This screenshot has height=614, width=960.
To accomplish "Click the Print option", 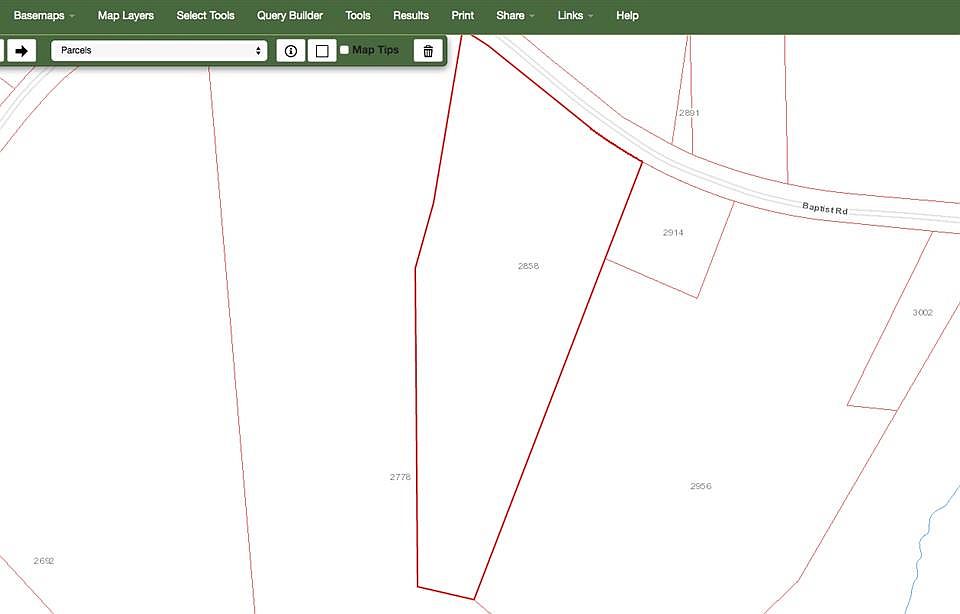I will click(x=463, y=16).
